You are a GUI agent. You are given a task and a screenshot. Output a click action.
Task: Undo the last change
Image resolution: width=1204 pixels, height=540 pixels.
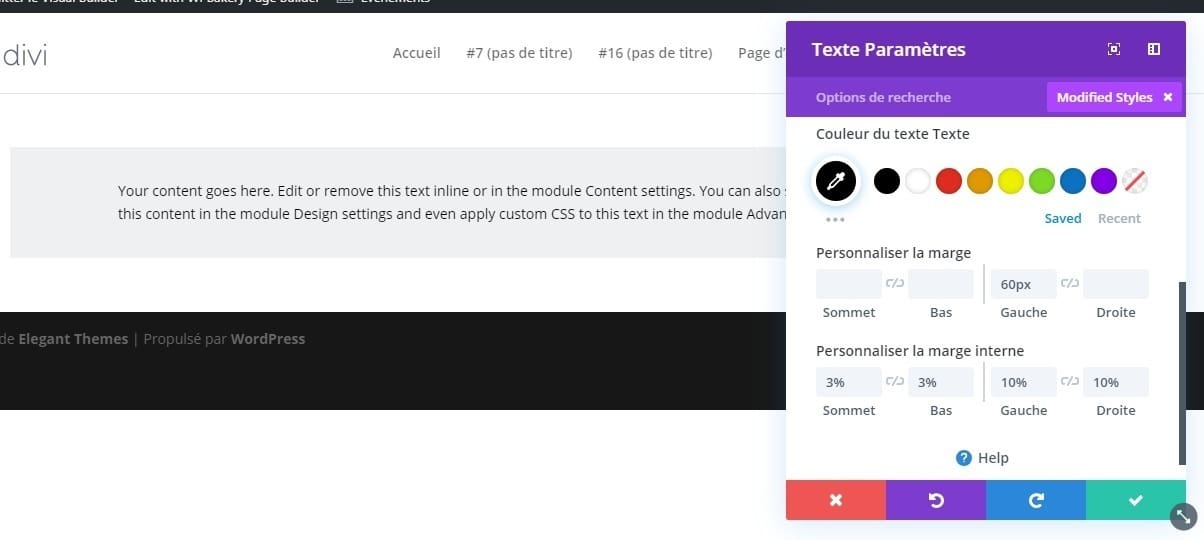[936, 500]
